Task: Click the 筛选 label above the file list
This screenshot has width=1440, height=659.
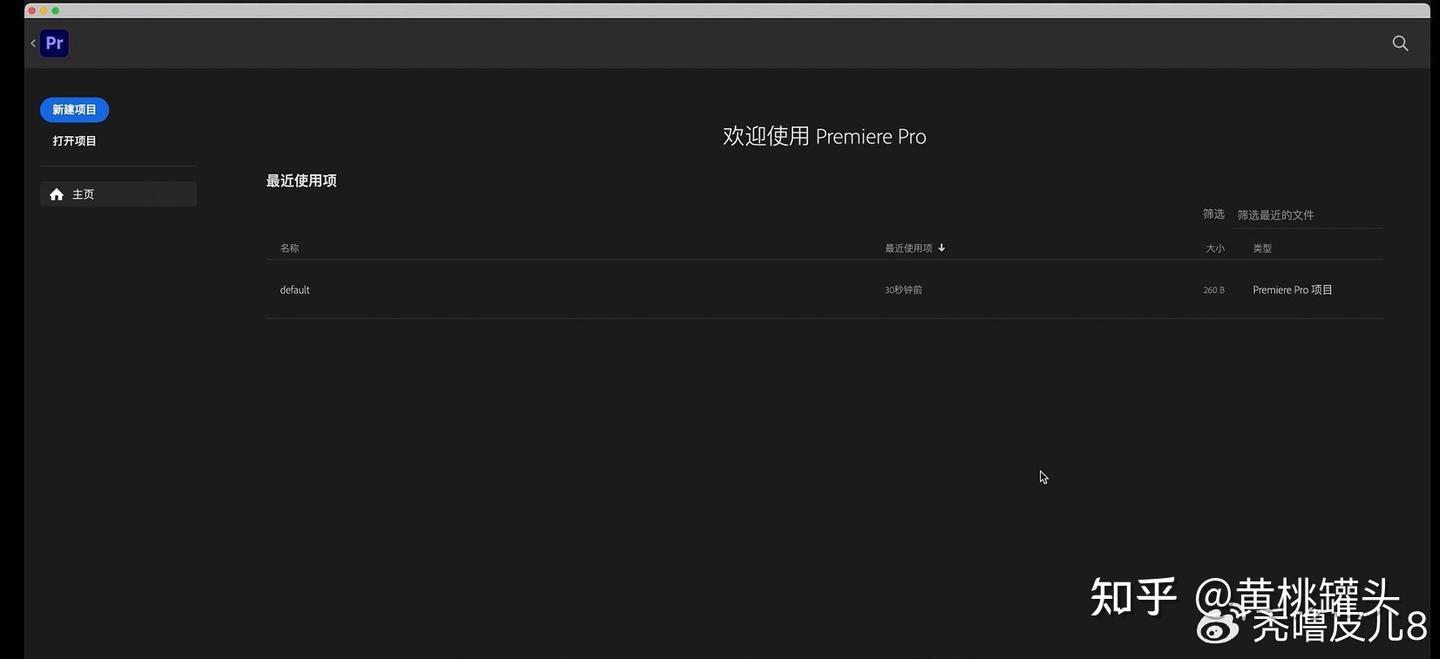Action: pos(1213,213)
